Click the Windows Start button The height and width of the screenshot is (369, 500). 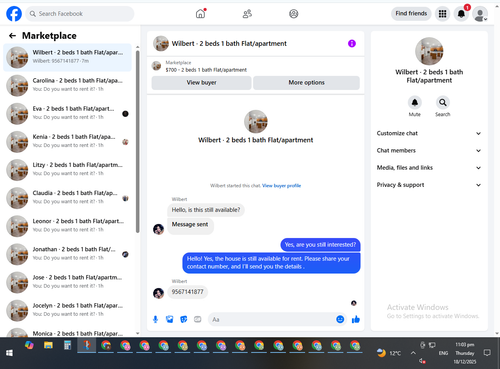(x=9, y=353)
